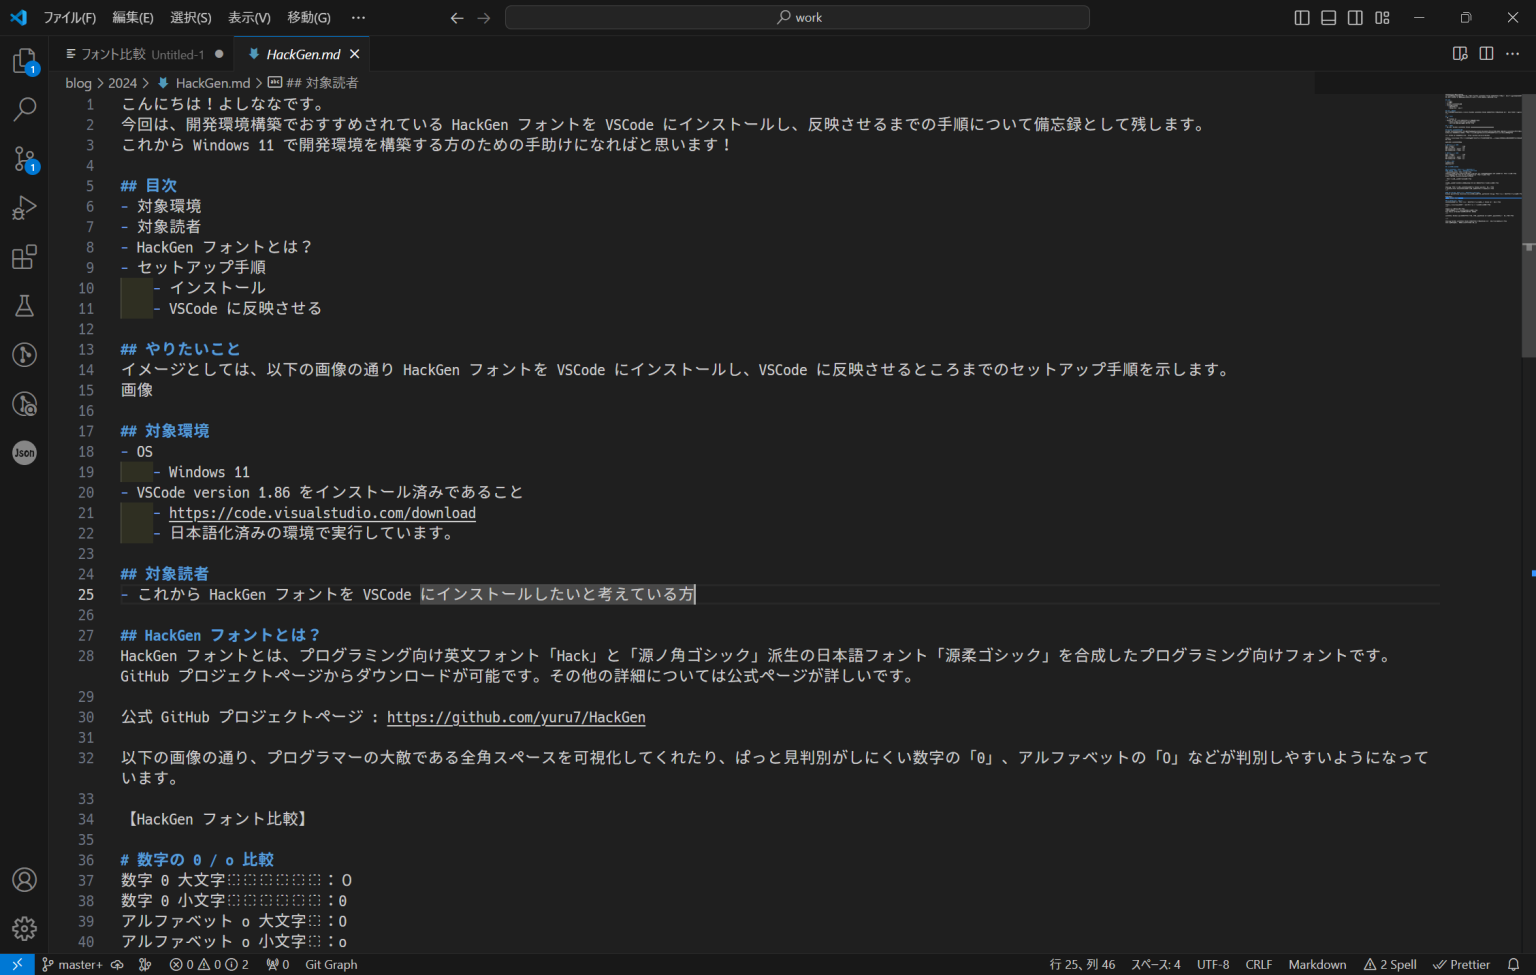1536x975 pixels.
Task: Expand the menu bar overflow ellipsis
Action: pyautogui.click(x=358, y=17)
